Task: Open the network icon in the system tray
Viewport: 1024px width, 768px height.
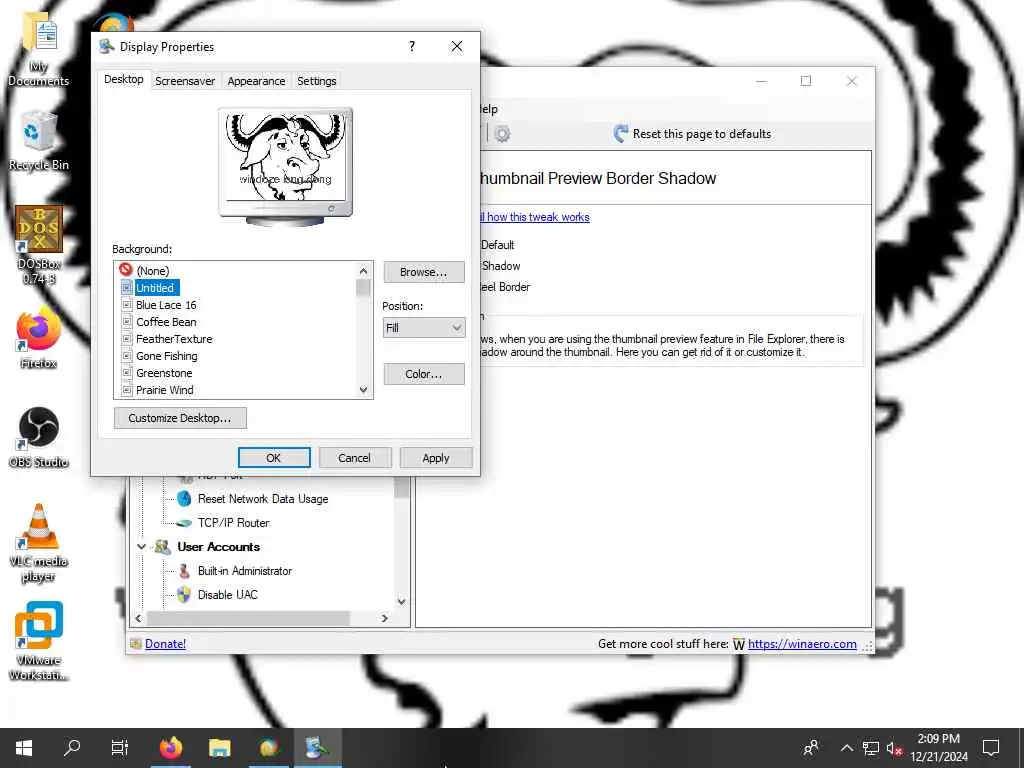Action: (x=871, y=748)
